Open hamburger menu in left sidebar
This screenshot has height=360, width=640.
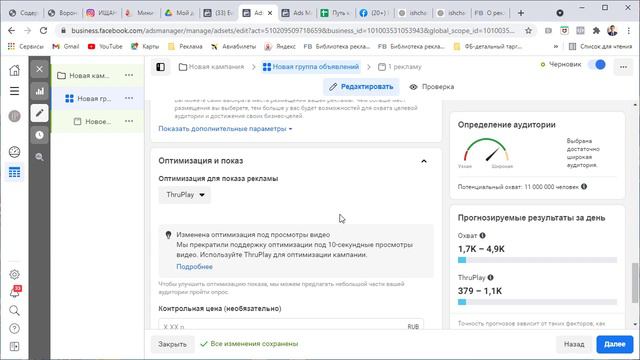tap(14, 91)
